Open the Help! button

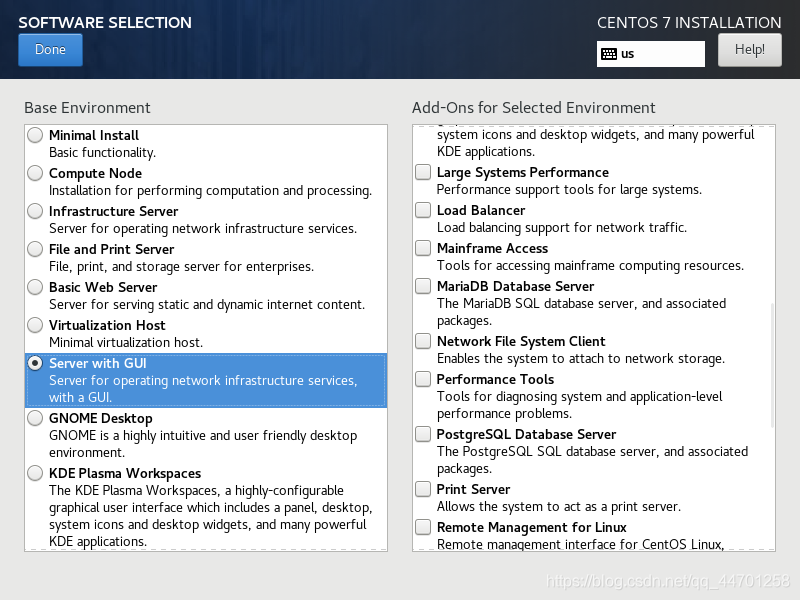coord(749,49)
